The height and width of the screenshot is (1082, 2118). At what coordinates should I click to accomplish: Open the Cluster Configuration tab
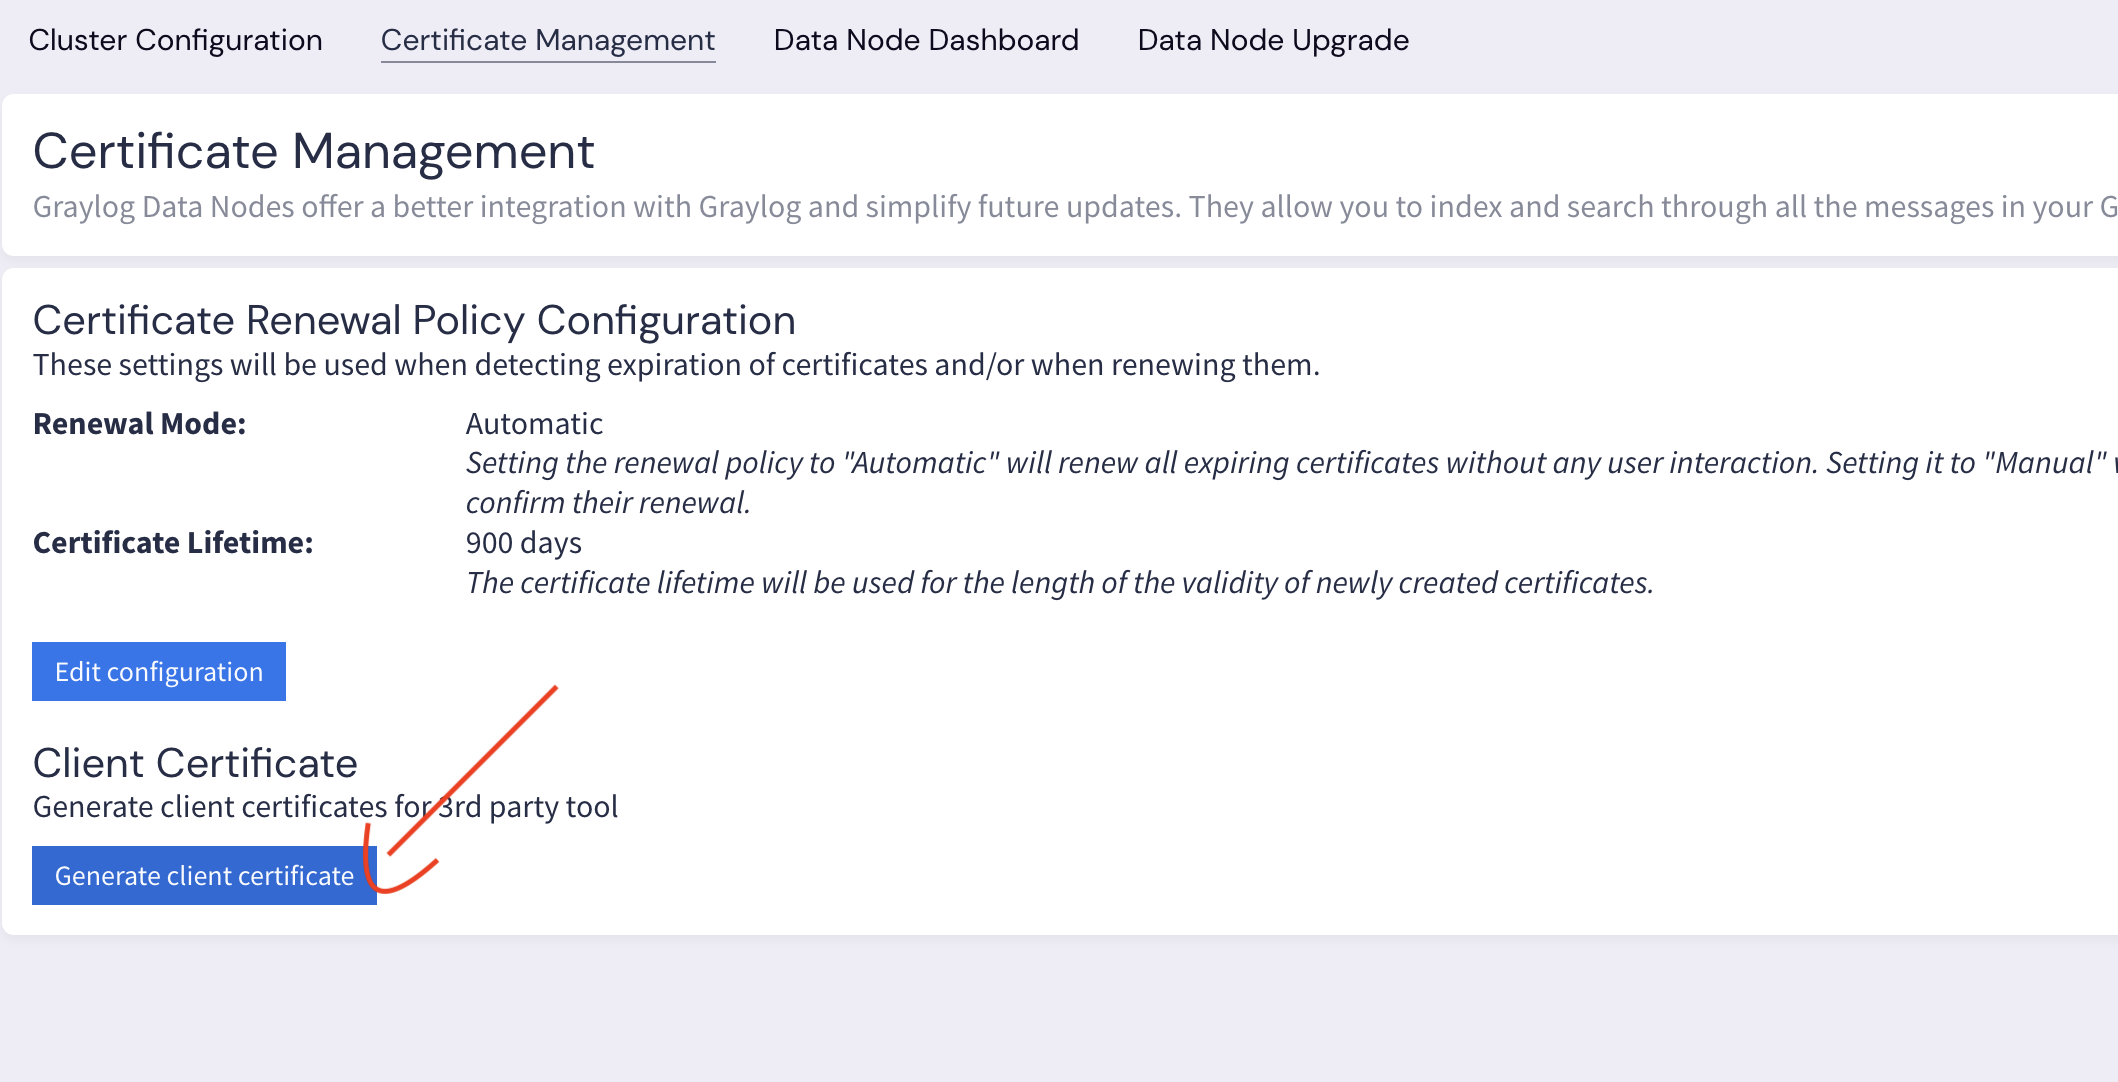[x=175, y=40]
